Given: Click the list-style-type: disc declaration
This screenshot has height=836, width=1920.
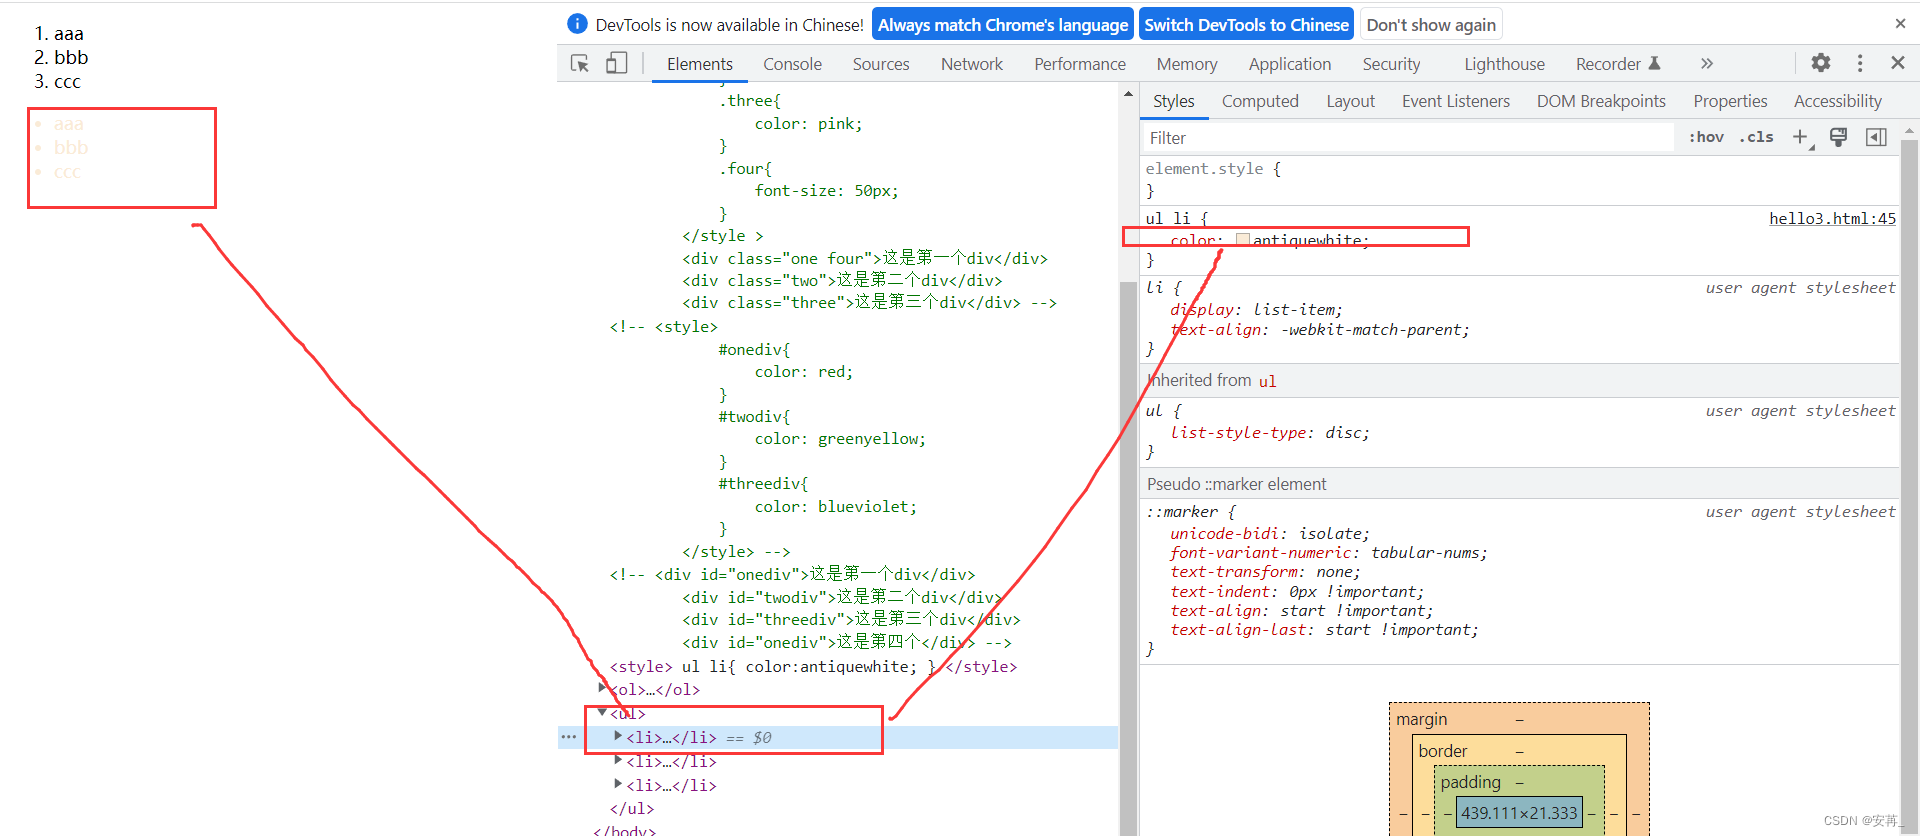Looking at the screenshot, I should click(x=1269, y=432).
